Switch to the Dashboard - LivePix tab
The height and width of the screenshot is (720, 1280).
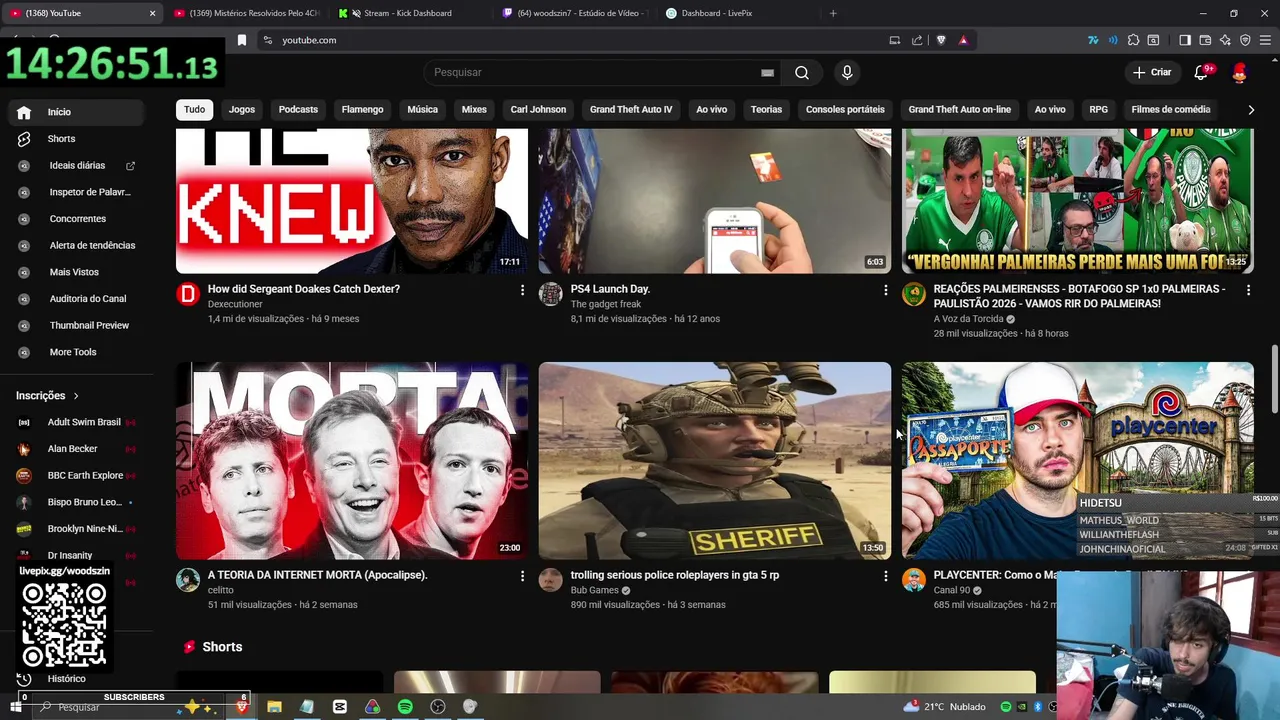click(x=716, y=13)
